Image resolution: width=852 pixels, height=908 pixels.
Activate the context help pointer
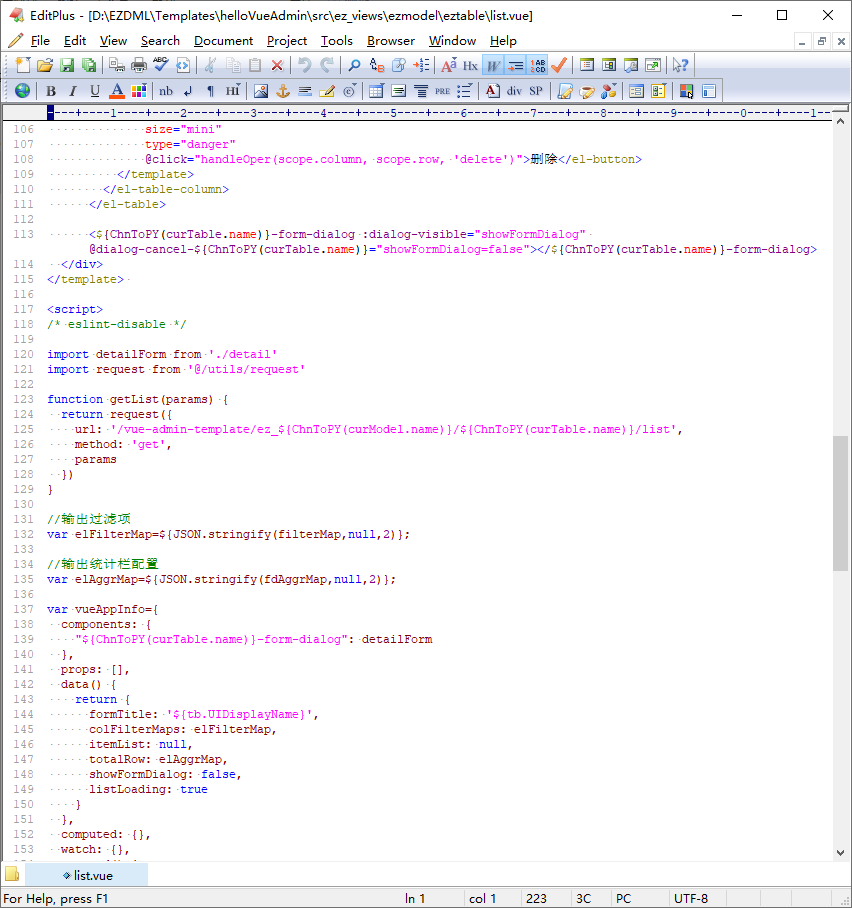pyautogui.click(x=679, y=64)
